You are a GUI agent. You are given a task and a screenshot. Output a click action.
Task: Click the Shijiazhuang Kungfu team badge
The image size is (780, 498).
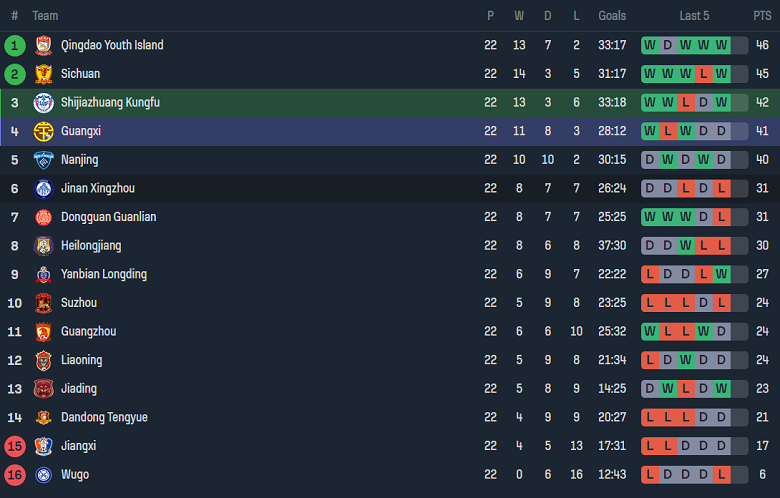[x=43, y=102]
